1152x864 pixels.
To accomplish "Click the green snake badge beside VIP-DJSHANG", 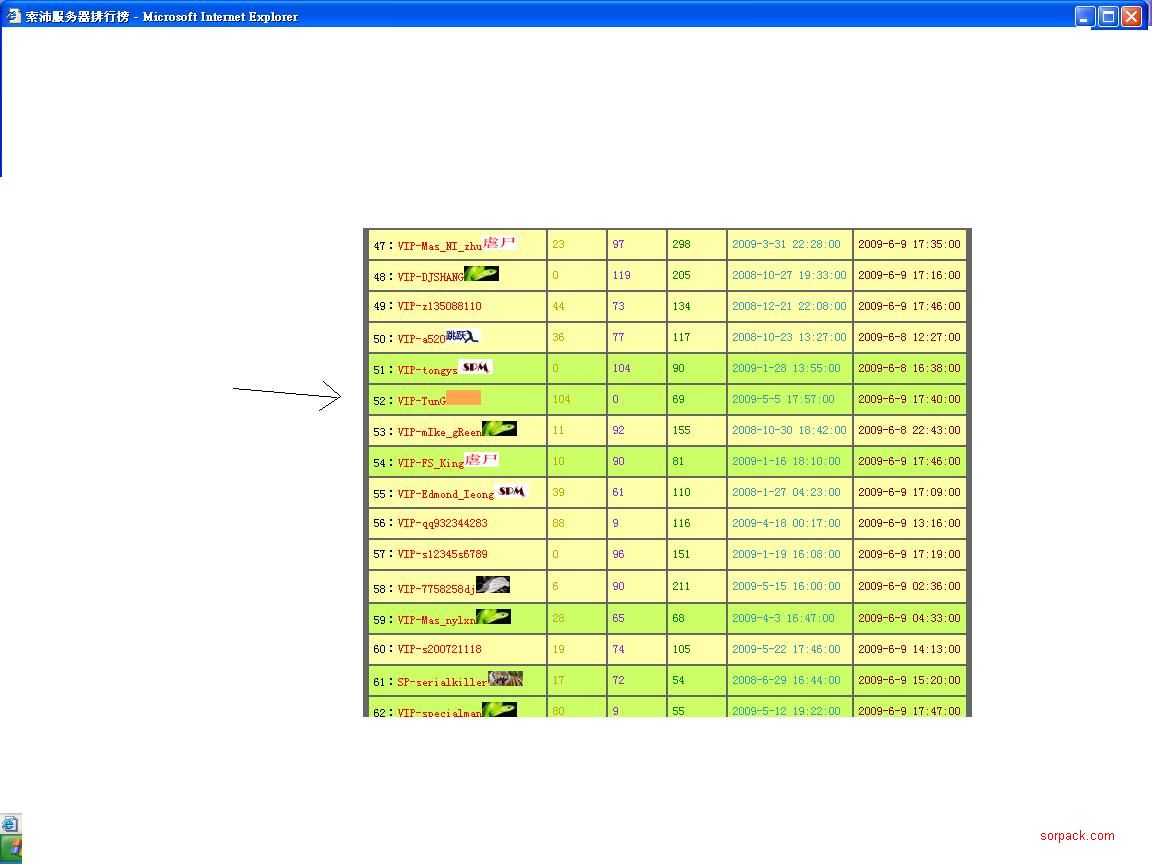I will point(481,274).
